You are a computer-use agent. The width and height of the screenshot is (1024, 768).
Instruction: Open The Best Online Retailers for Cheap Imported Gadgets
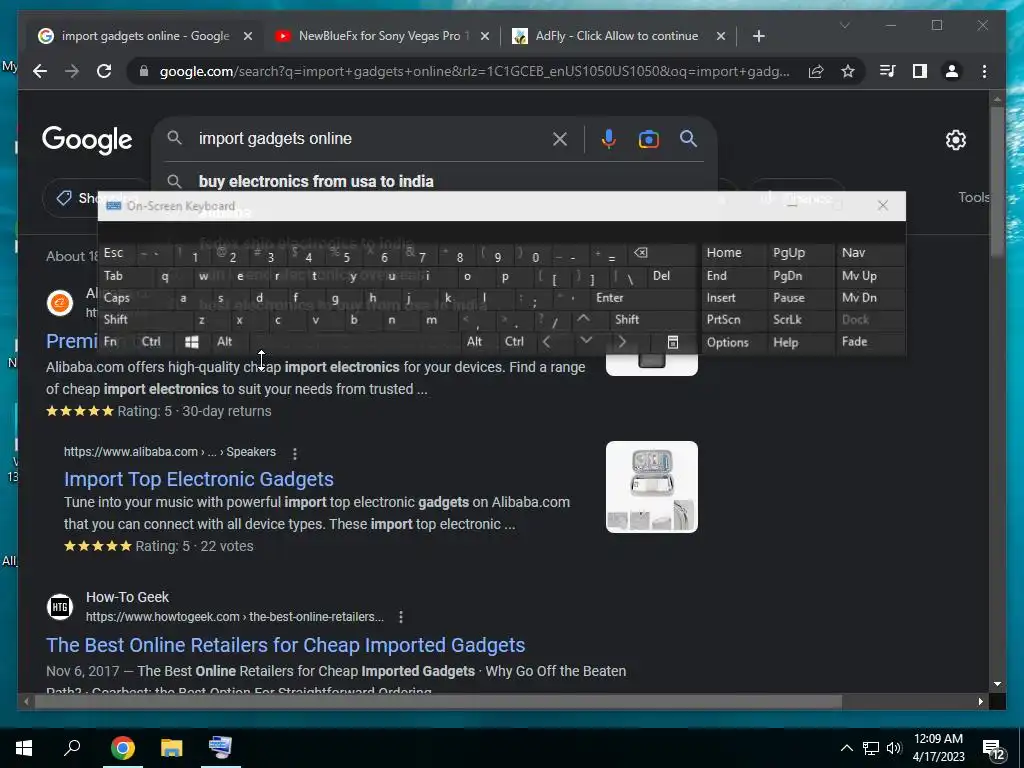tap(285, 645)
